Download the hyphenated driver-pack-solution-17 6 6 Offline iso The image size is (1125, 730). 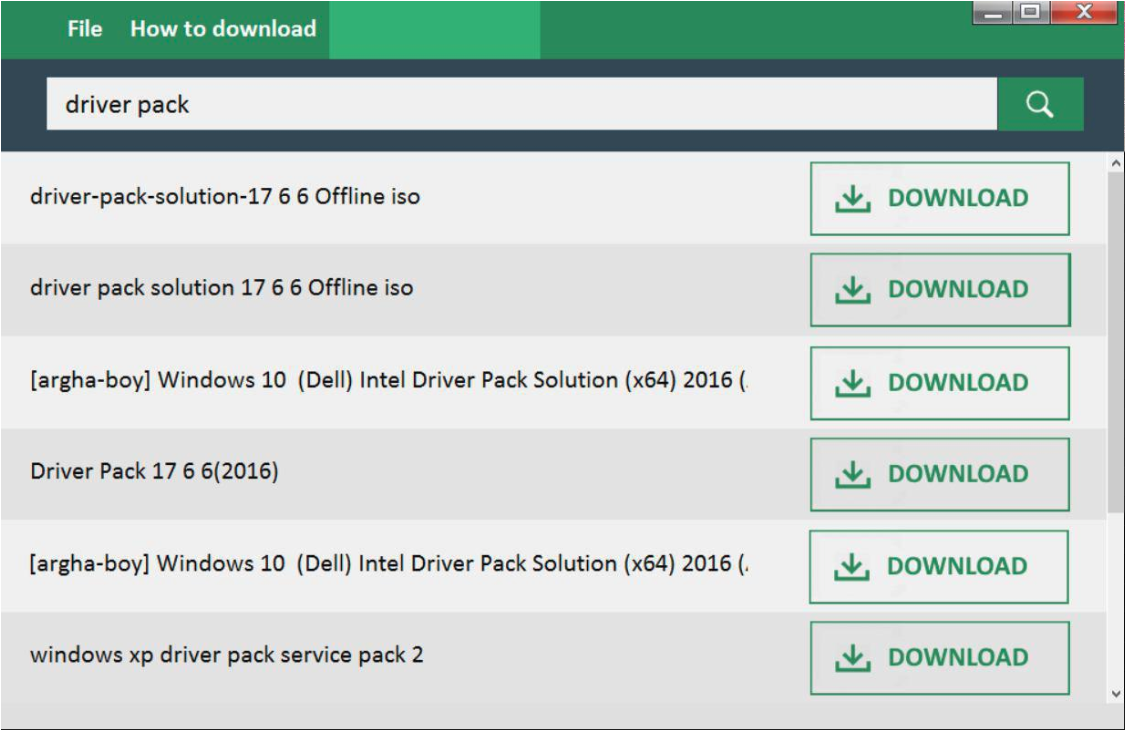pyautogui.click(x=940, y=198)
